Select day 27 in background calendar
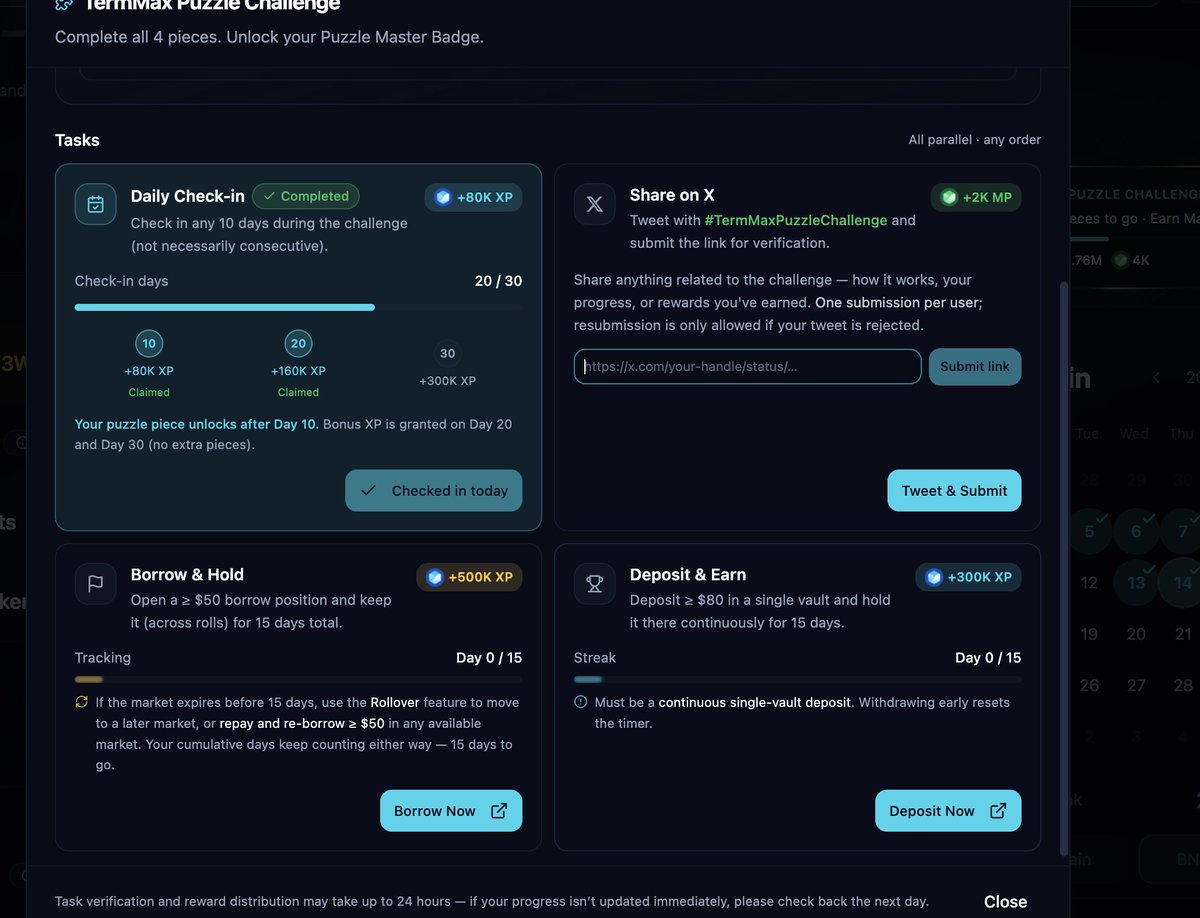Screen dimensions: 1200x918 point(1136,685)
